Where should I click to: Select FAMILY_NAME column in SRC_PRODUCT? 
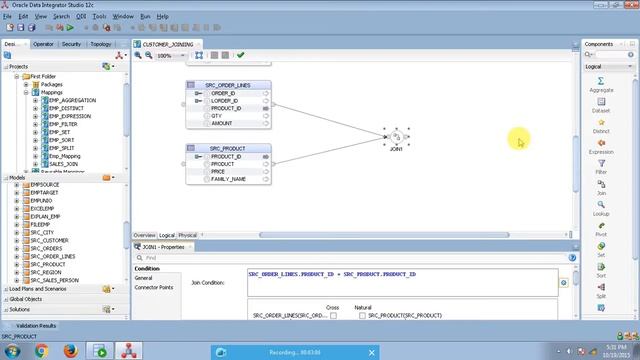pos(228,179)
